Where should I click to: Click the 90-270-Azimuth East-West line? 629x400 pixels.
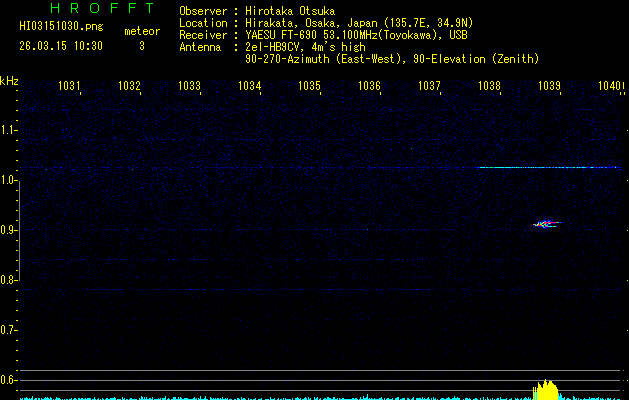click(x=392, y=59)
